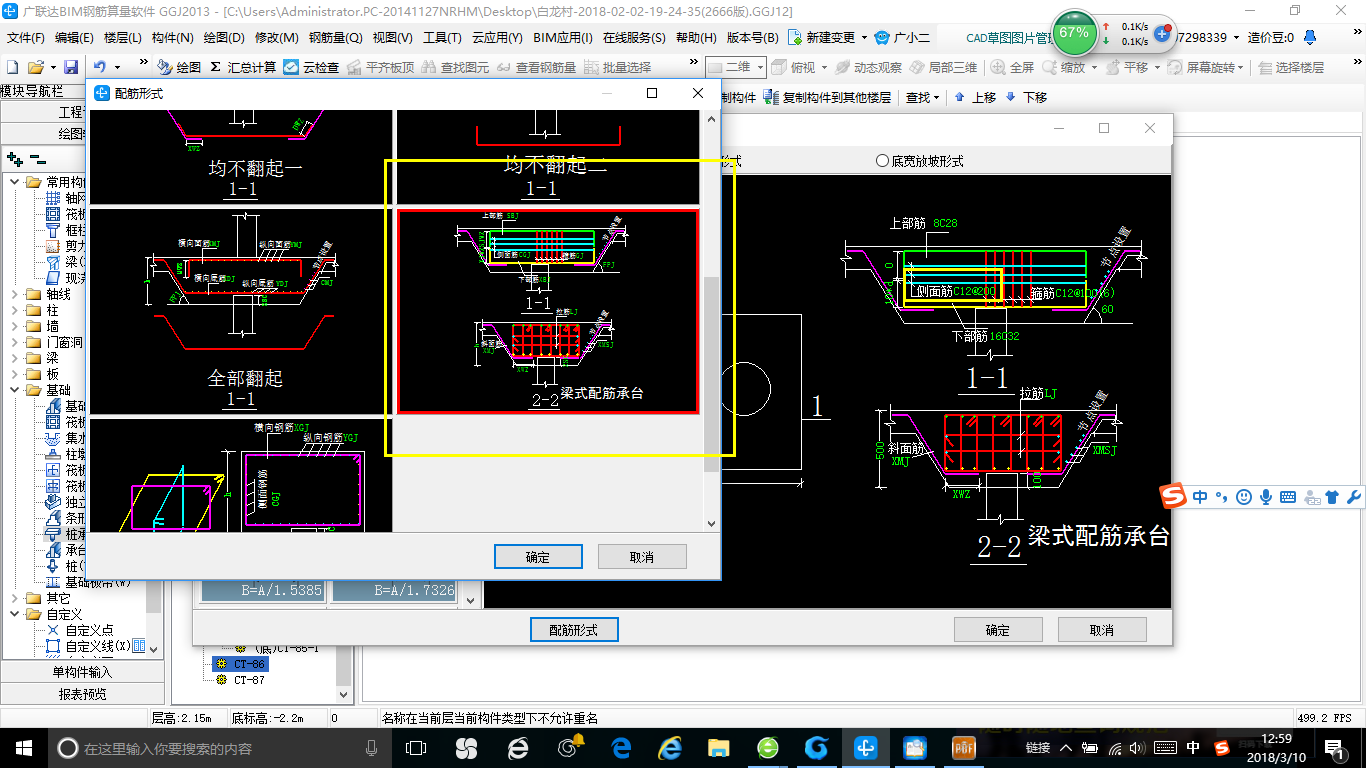Open 钢筋量(Q) menu
The height and width of the screenshot is (768, 1366).
335,38
